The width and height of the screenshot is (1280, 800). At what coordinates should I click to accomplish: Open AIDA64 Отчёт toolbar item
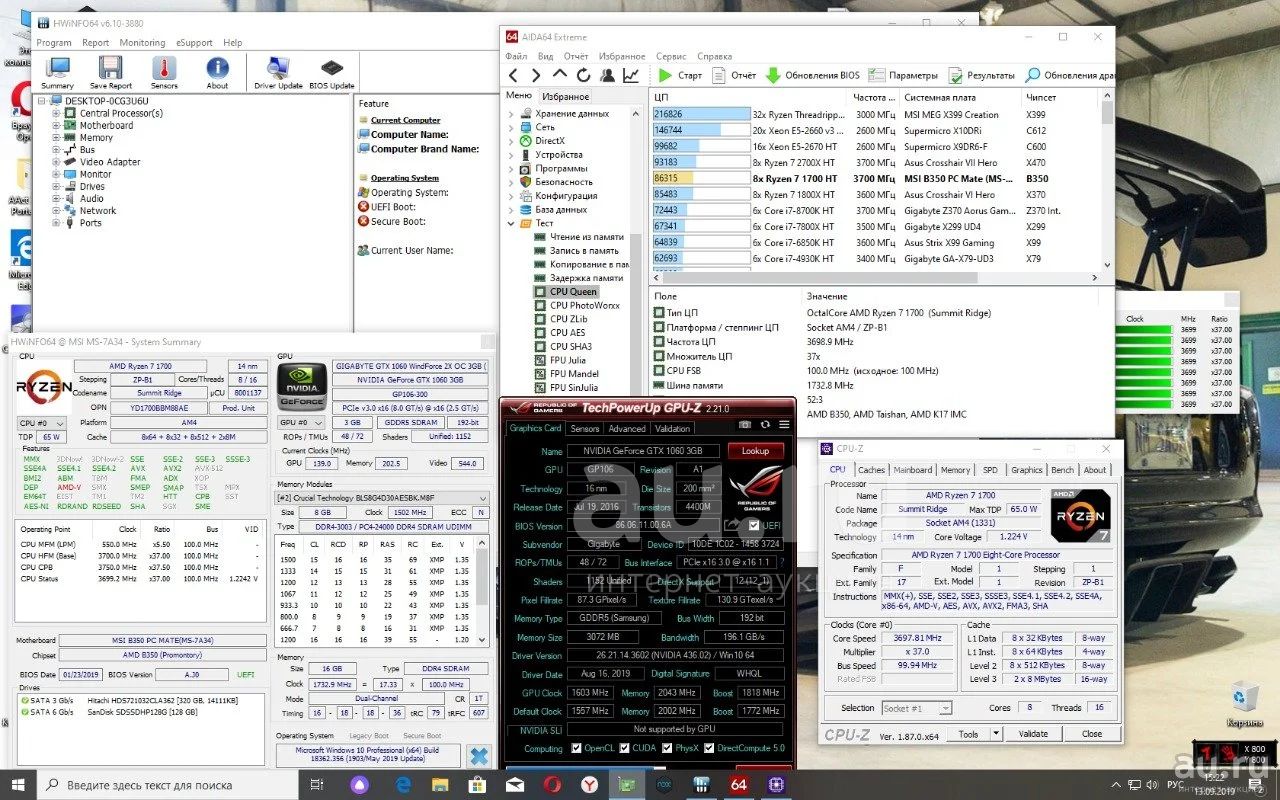tap(734, 75)
